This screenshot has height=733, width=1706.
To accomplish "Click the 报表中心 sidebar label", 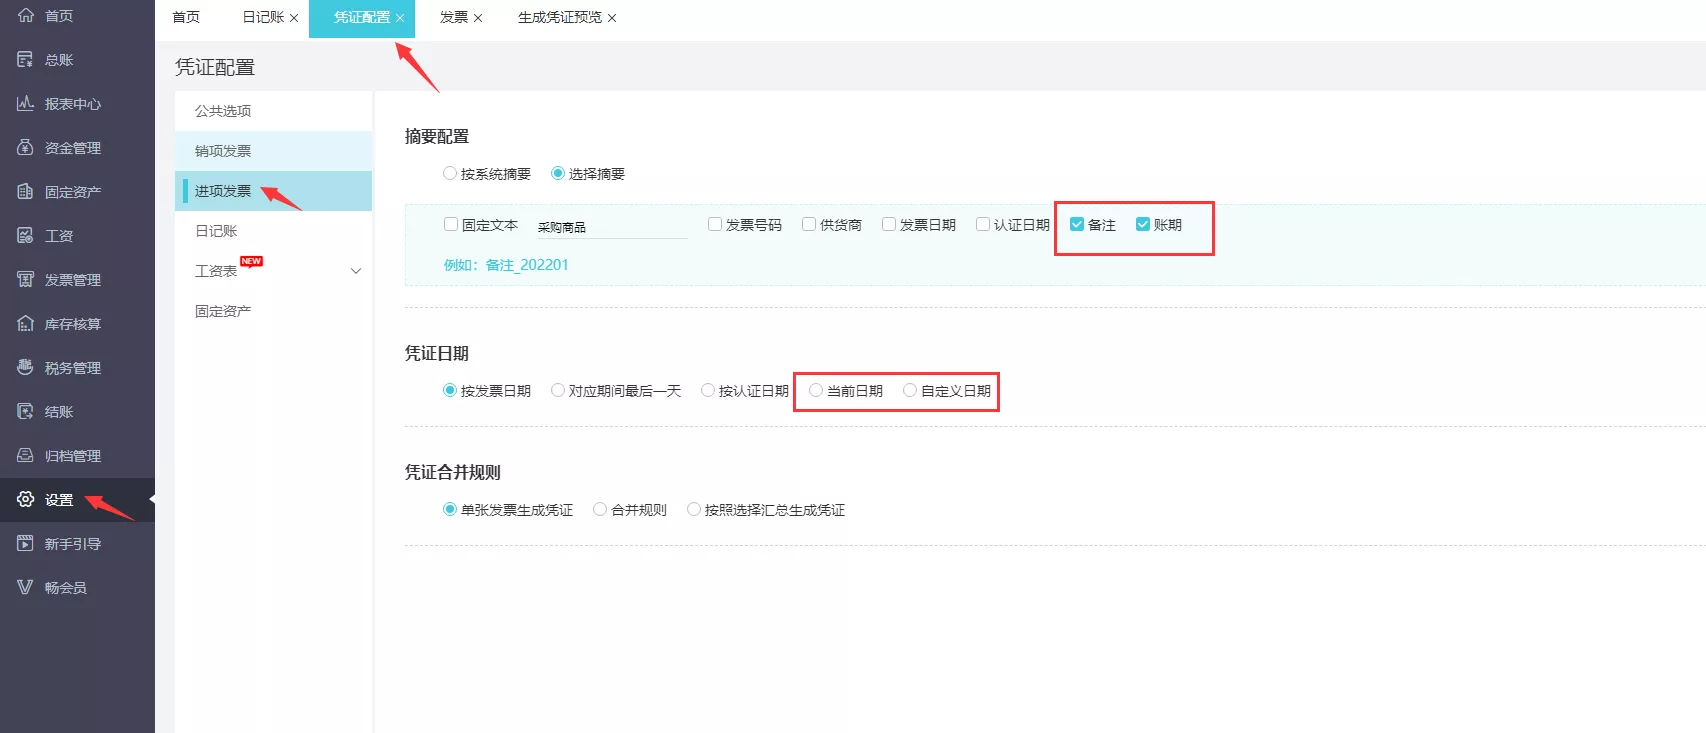I will click(x=73, y=104).
